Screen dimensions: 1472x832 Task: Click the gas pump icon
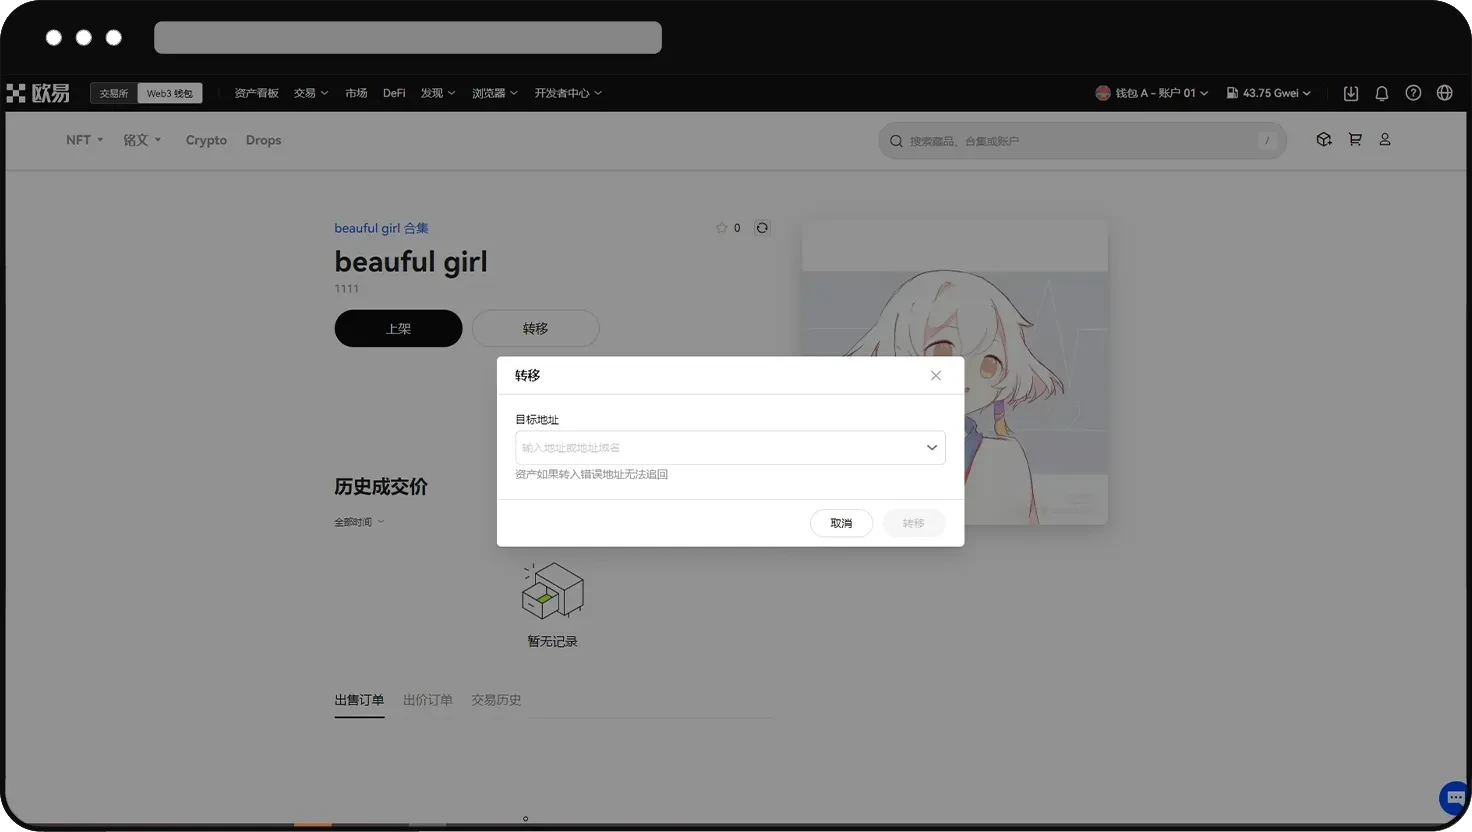click(1232, 93)
